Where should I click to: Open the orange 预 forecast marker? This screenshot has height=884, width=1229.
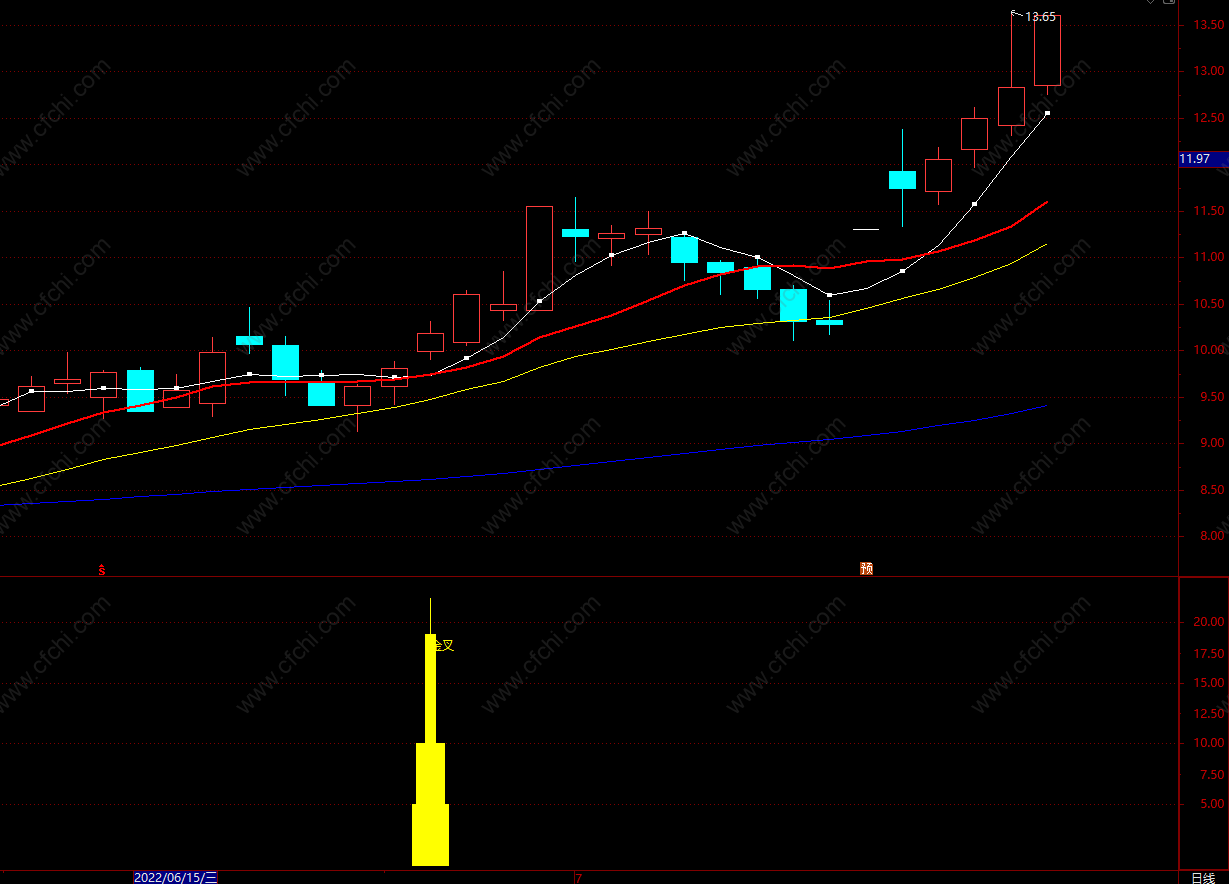point(866,569)
